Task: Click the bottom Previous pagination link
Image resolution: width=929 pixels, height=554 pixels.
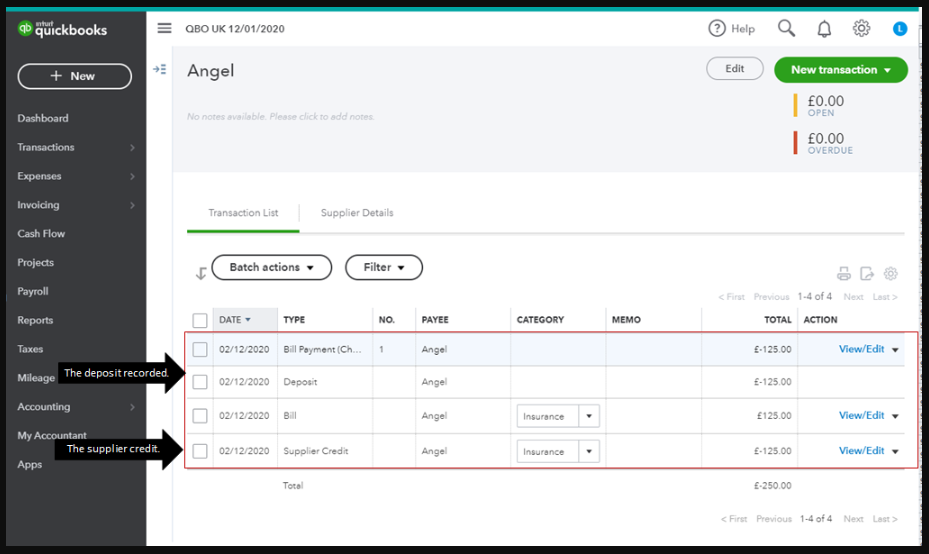Action: (774, 518)
